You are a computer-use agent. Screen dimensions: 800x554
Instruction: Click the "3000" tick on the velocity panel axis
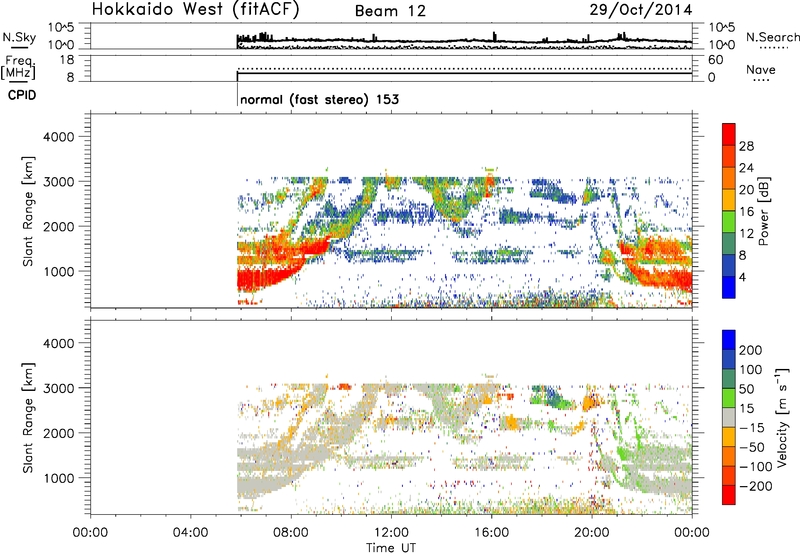(x=59, y=388)
